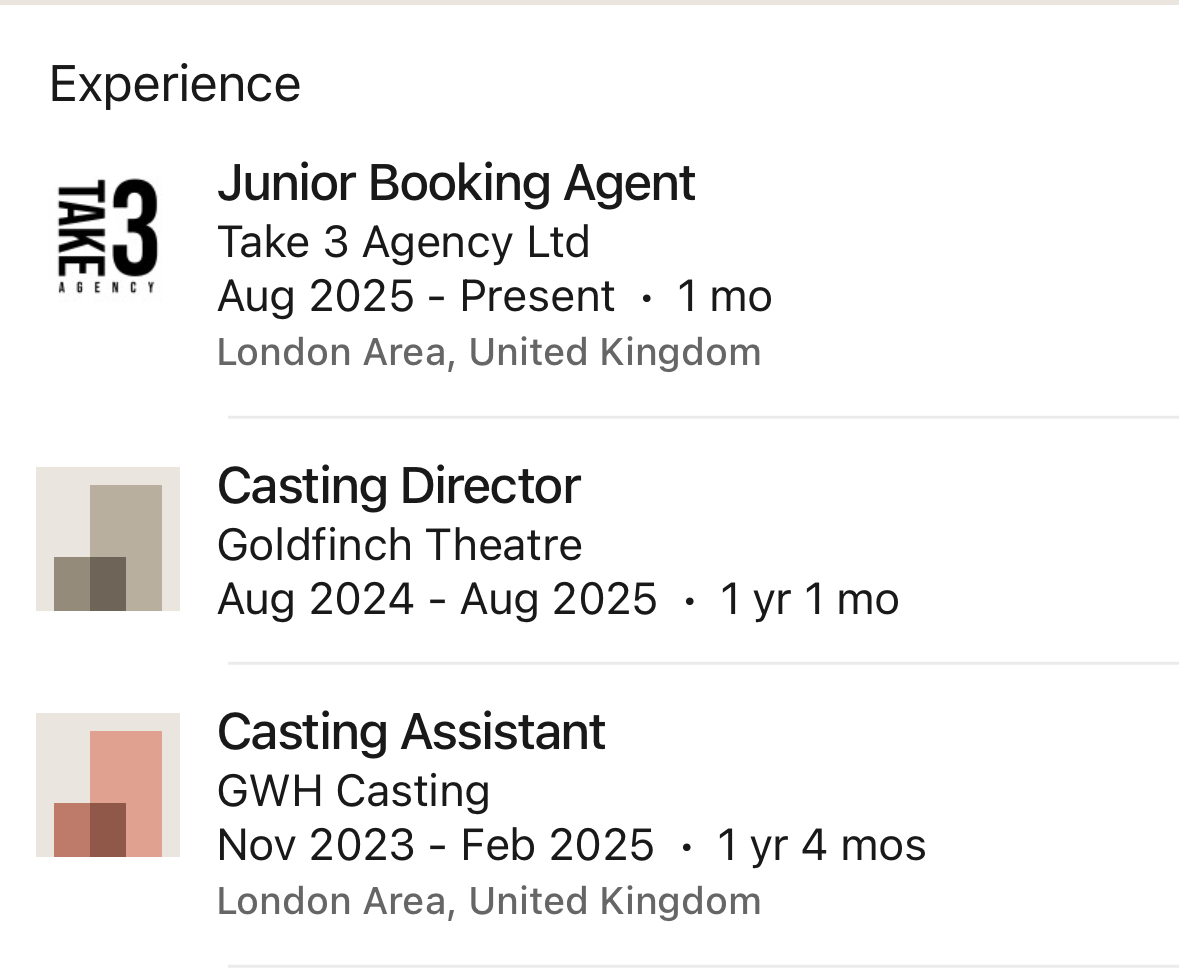
Task: Click the 1 yr 1 mo duration
Action: coord(809,599)
